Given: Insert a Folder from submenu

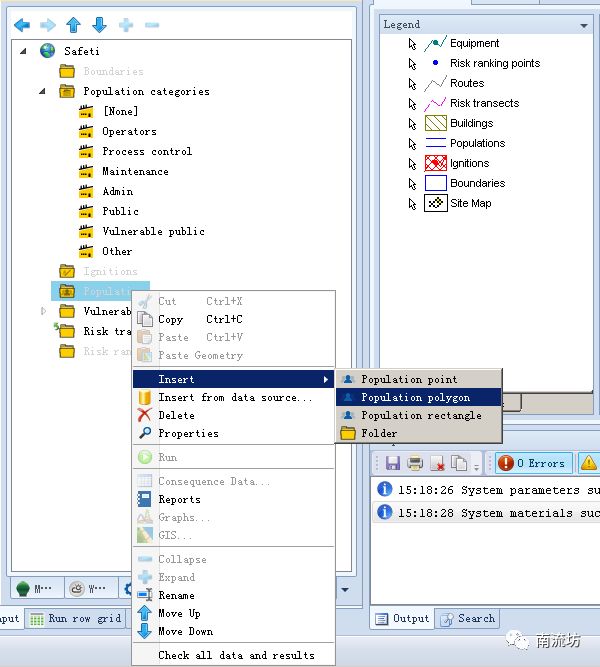Looking at the screenshot, I should click(x=419, y=433).
